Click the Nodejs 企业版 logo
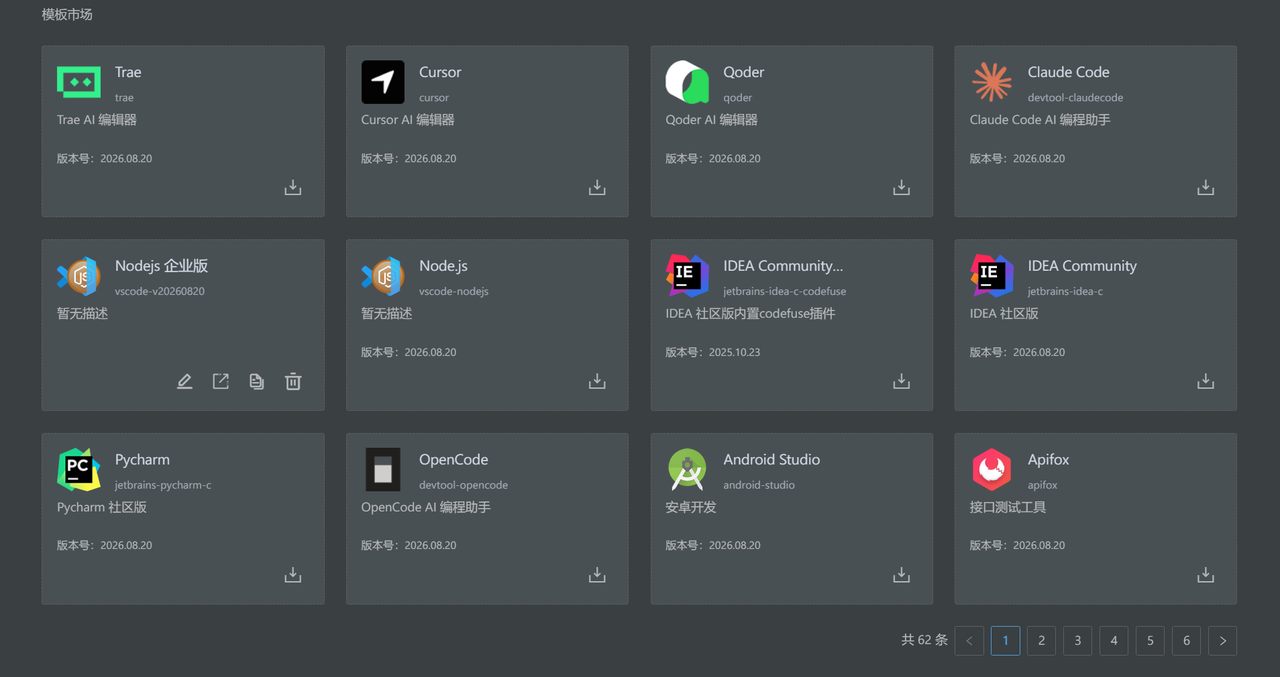Image resolution: width=1280 pixels, height=677 pixels. [79, 276]
